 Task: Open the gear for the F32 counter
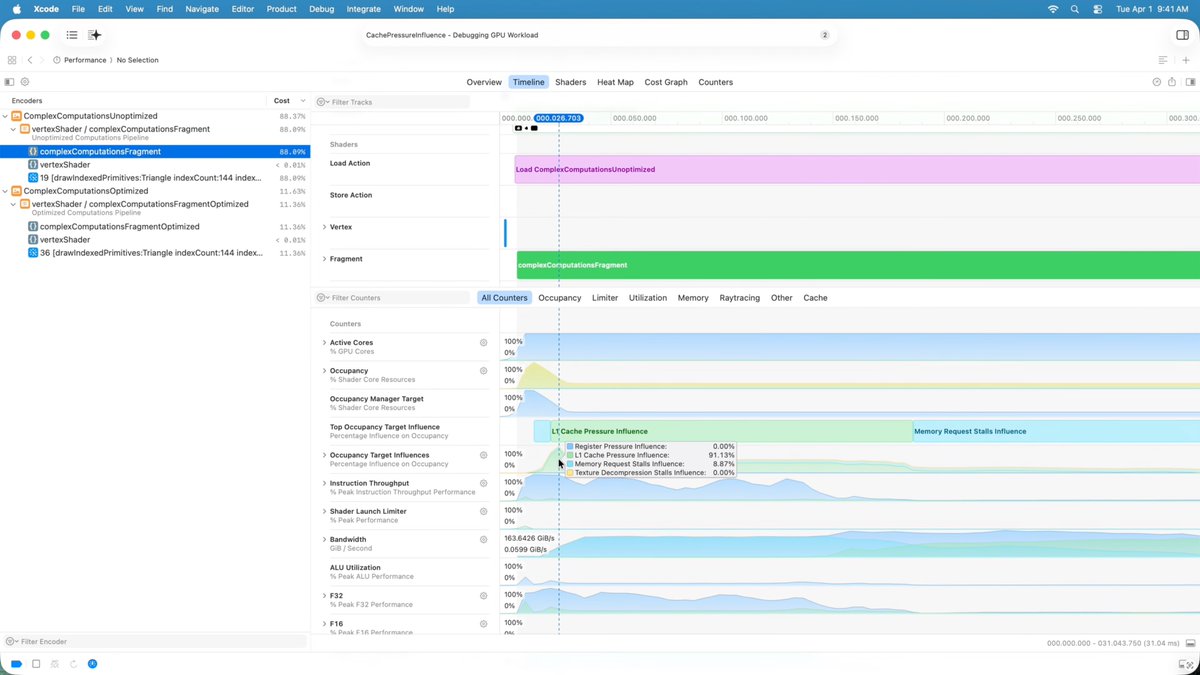(x=483, y=595)
